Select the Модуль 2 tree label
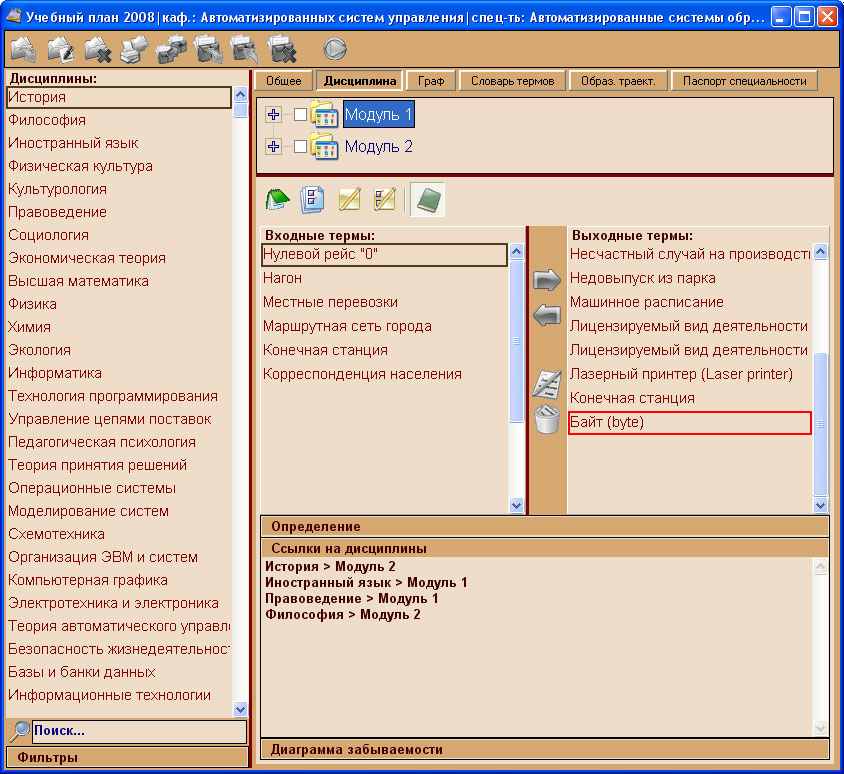 pos(378,146)
